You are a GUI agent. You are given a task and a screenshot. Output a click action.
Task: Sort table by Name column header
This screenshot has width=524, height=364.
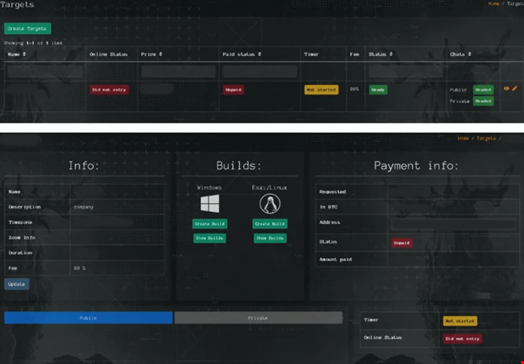pyautogui.click(x=17, y=54)
